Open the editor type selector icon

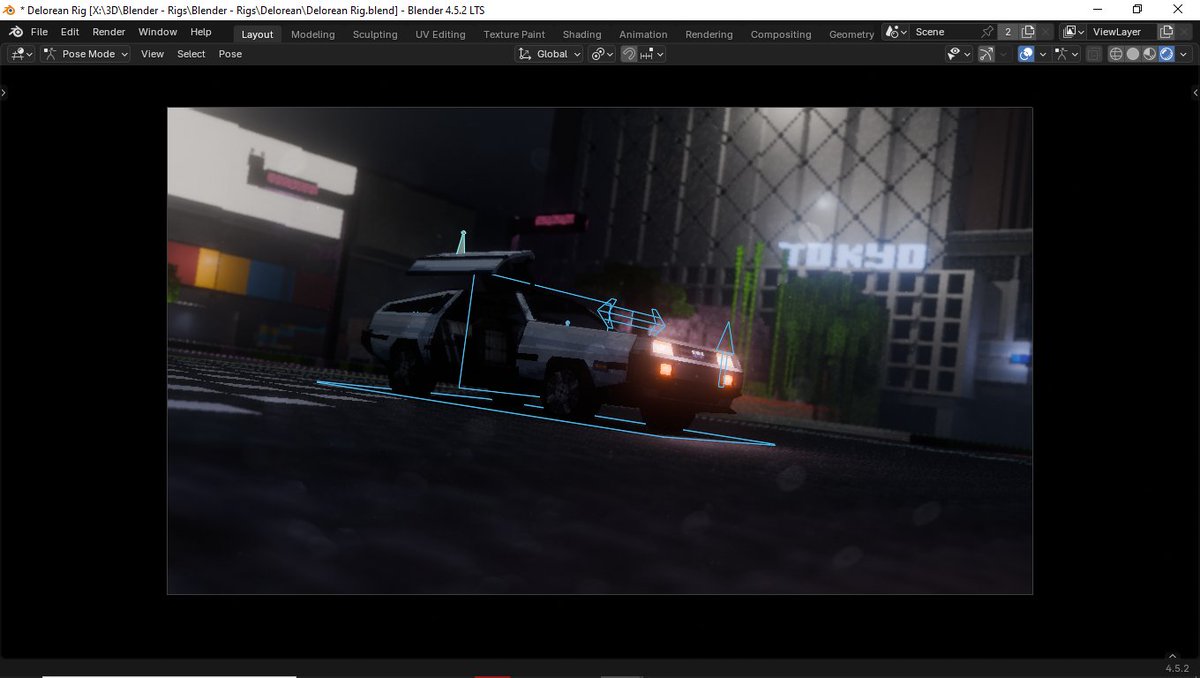point(20,54)
